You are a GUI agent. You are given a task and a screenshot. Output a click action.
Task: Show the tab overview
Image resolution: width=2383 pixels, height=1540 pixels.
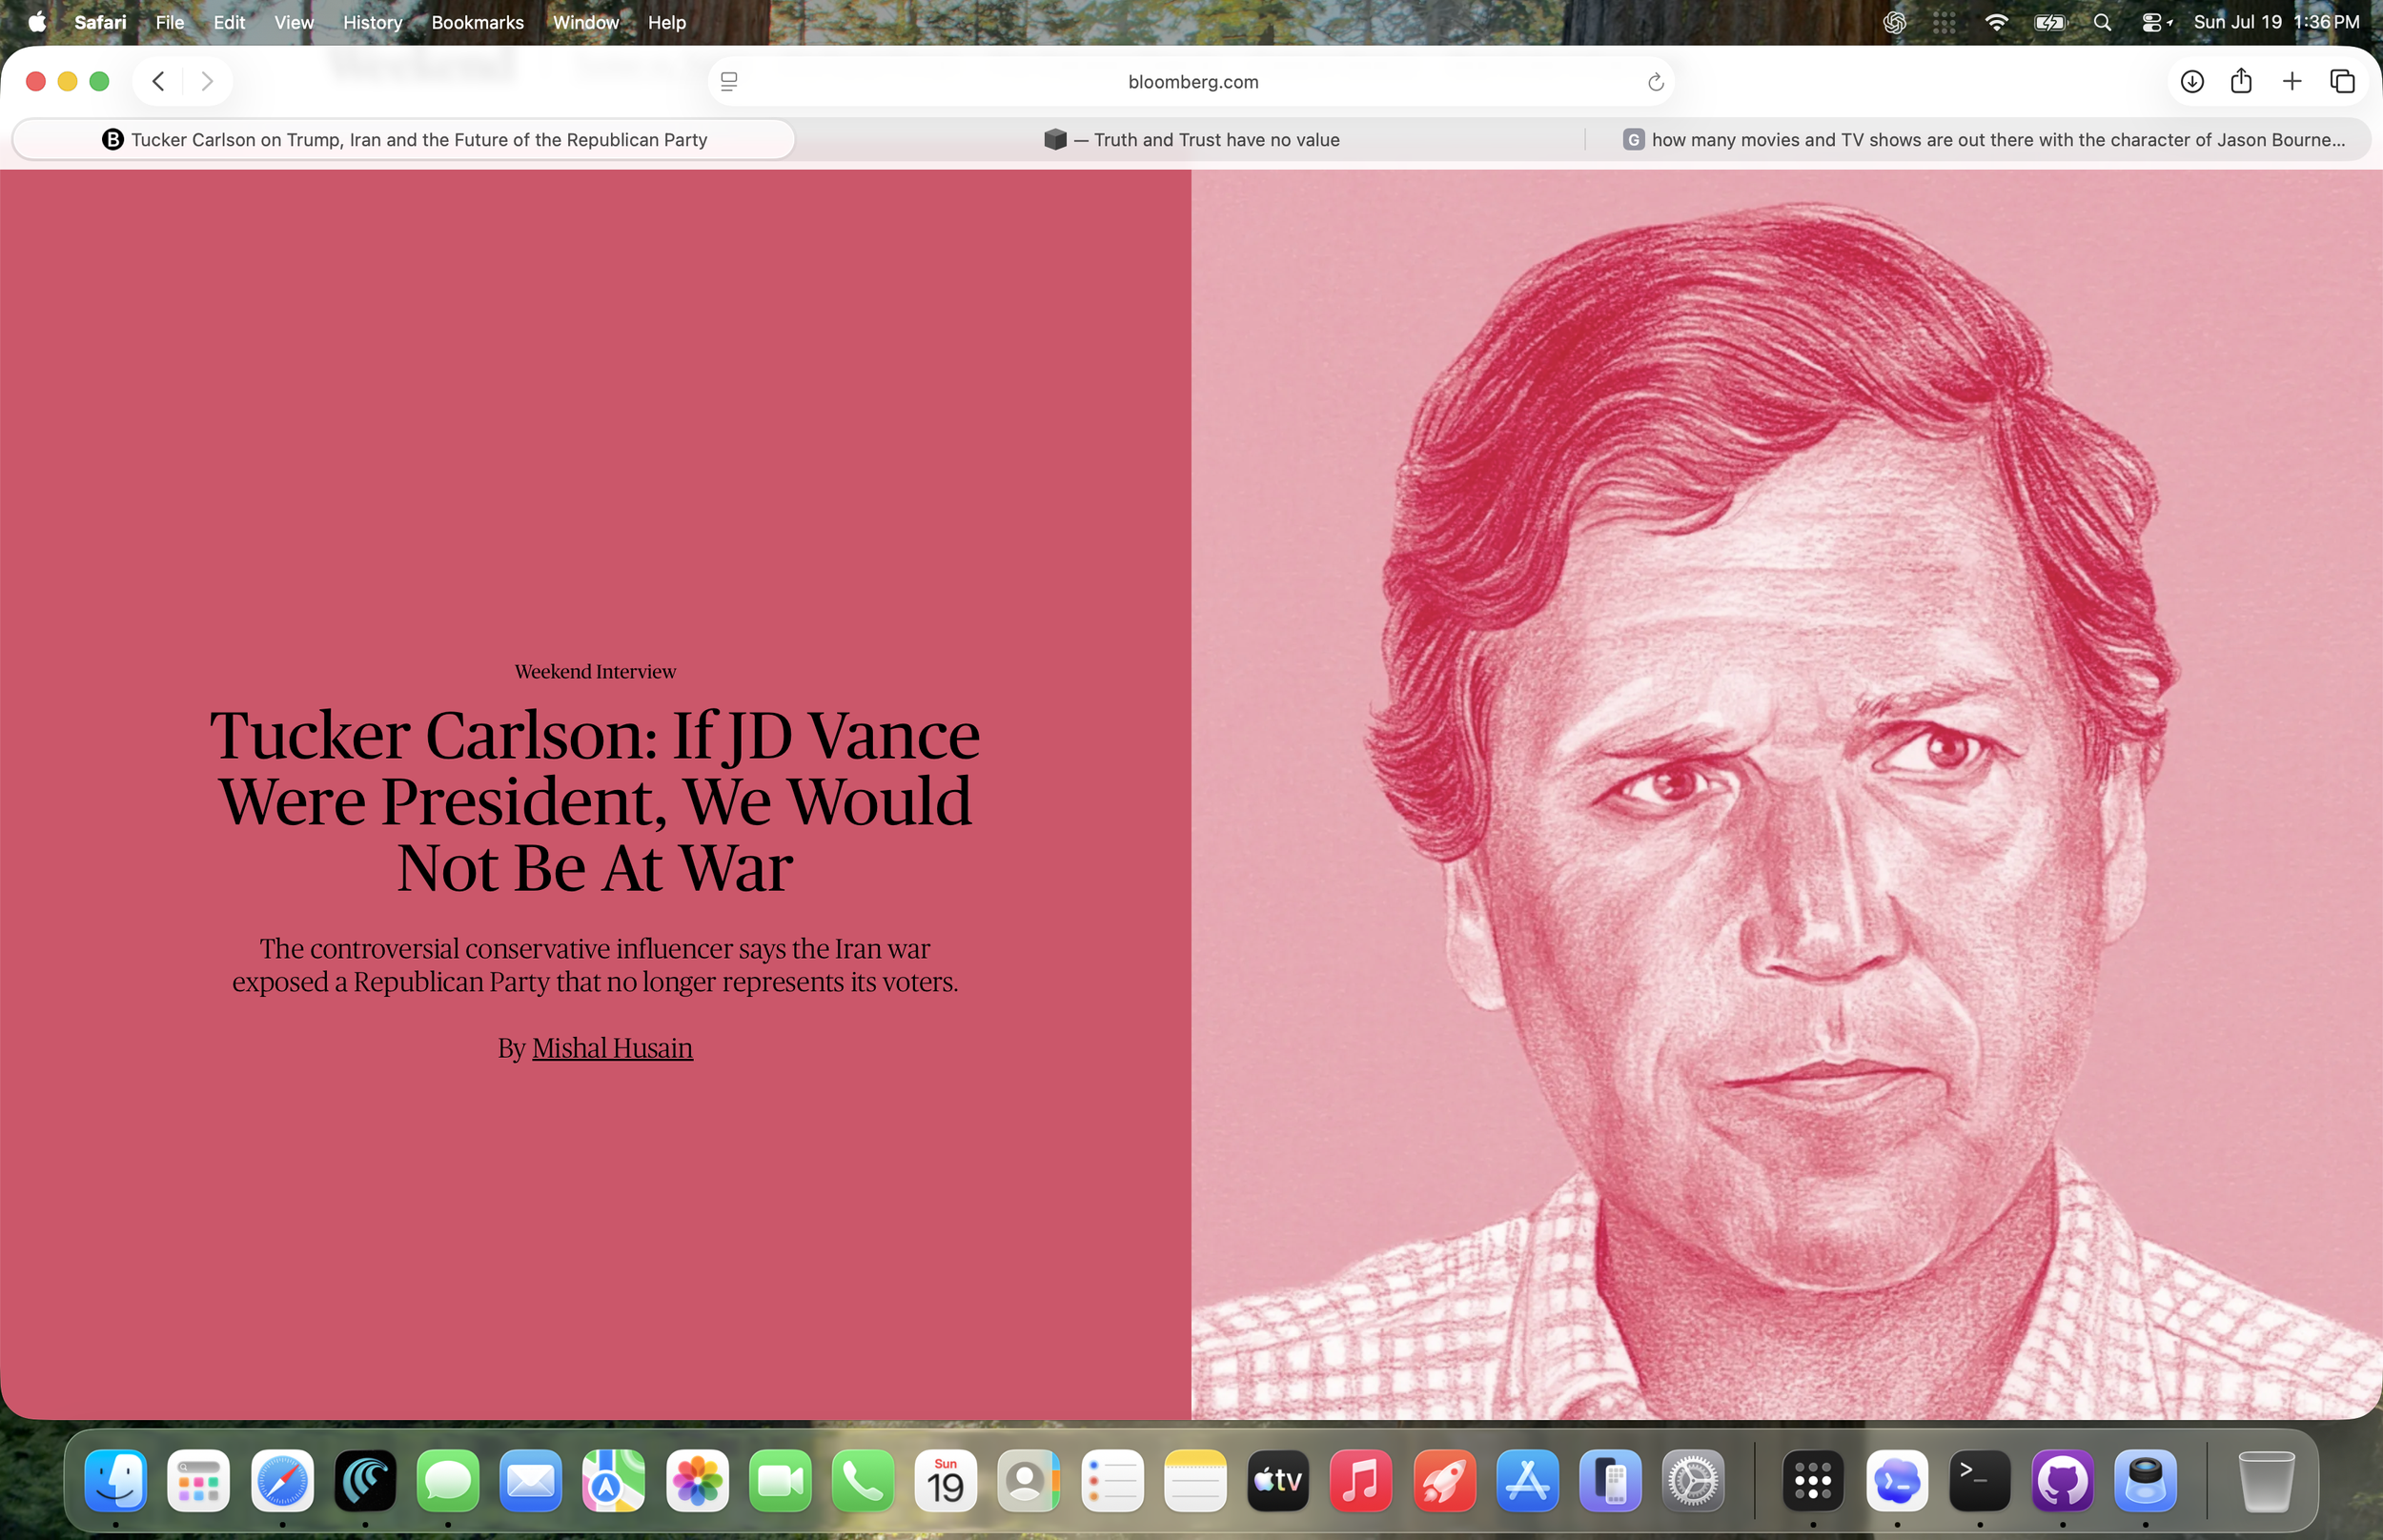pyautogui.click(x=2342, y=81)
